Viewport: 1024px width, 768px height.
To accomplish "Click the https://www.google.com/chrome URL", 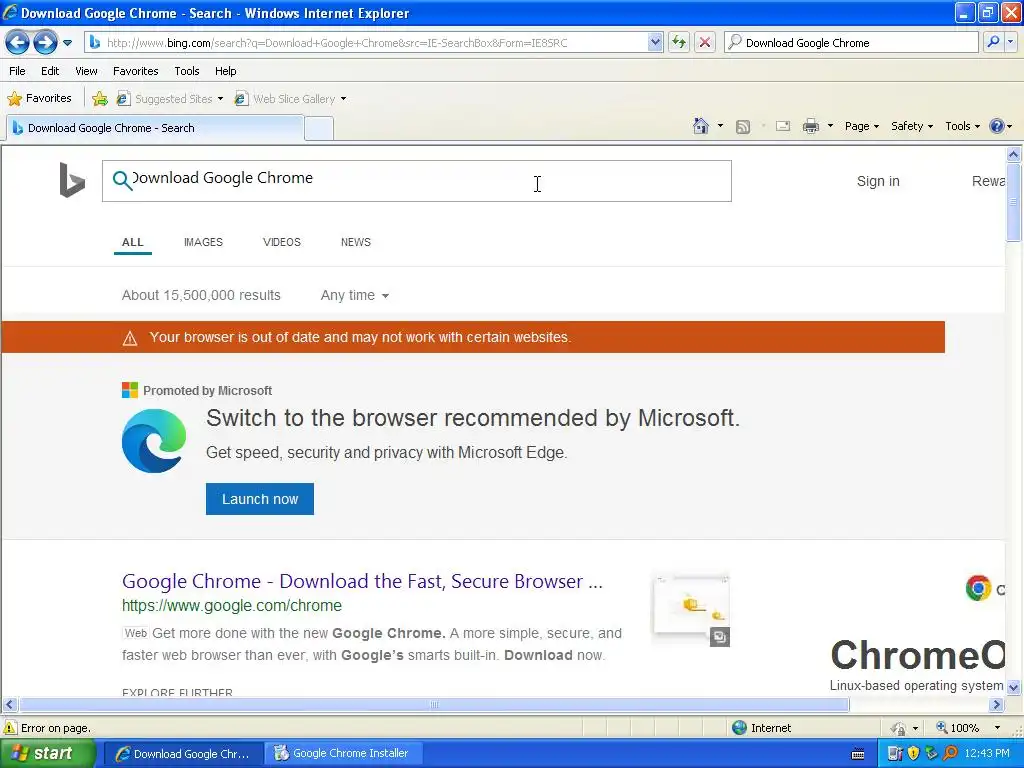I will (232, 605).
